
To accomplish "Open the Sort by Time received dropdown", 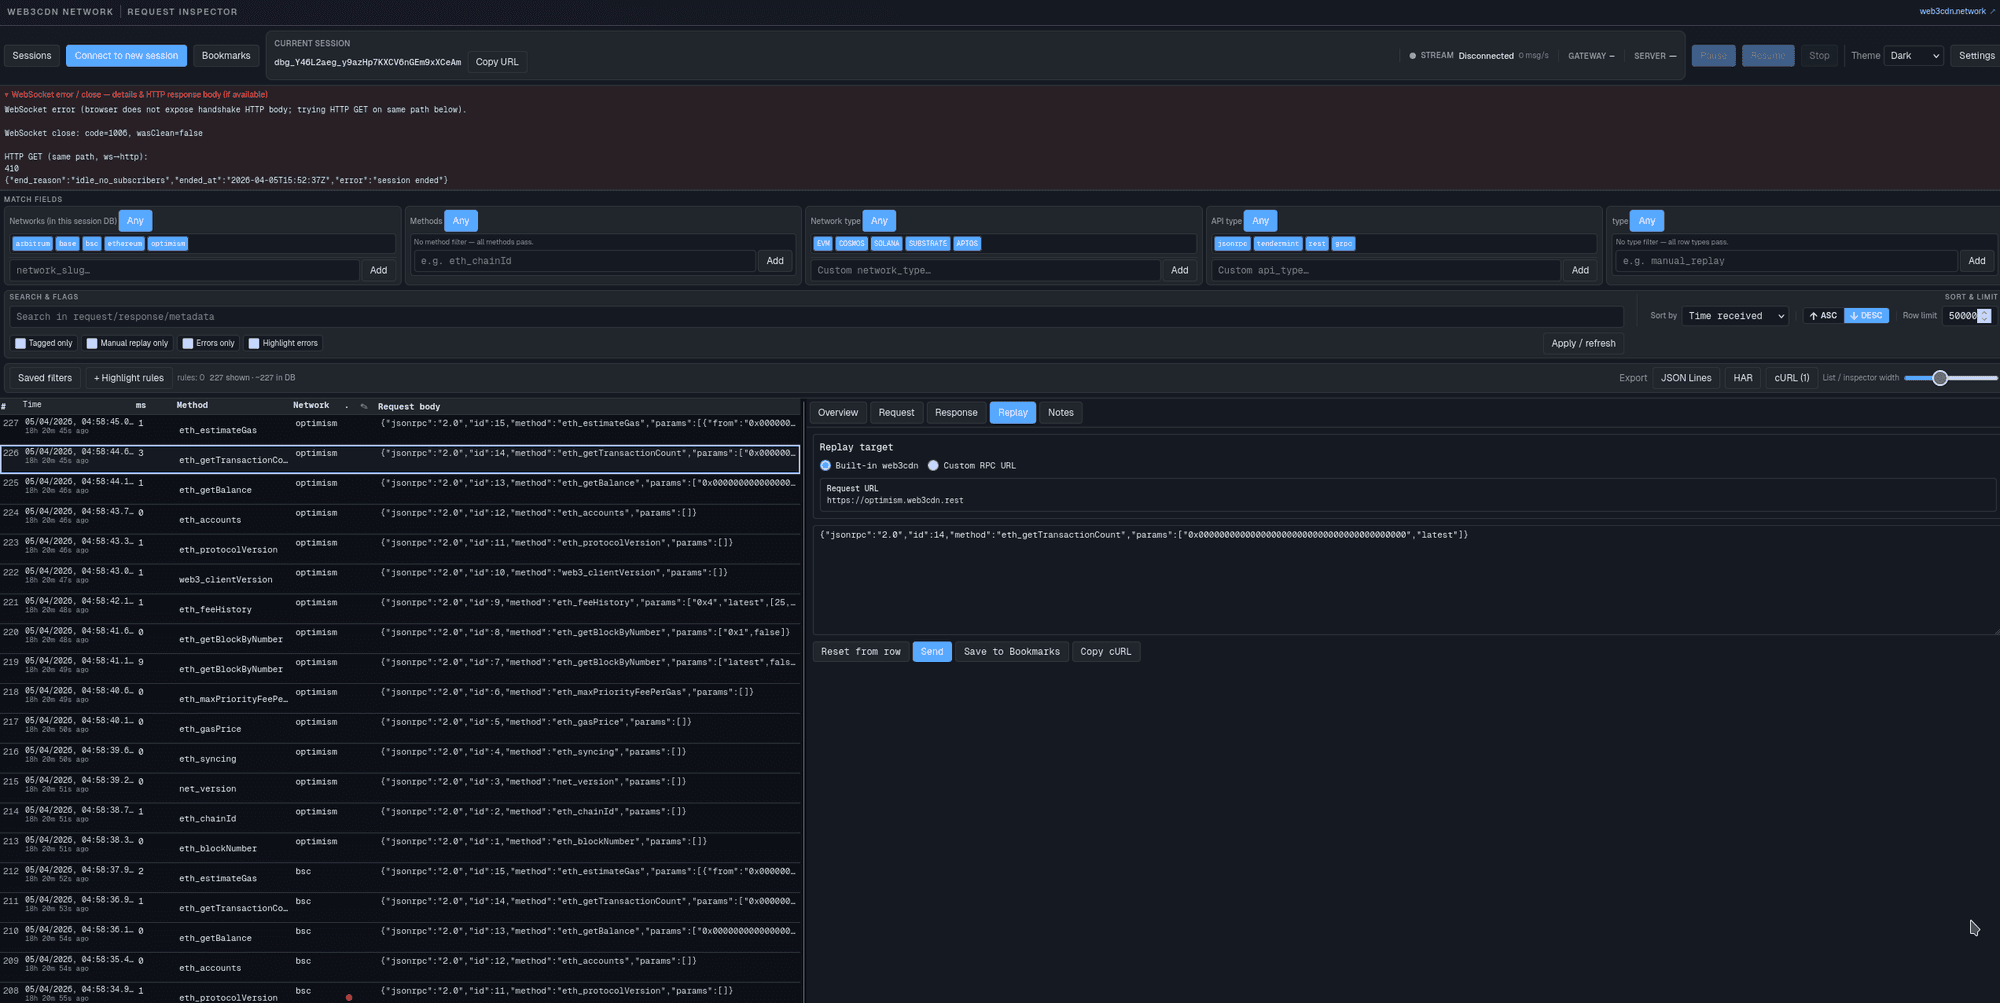I will tap(1735, 316).
